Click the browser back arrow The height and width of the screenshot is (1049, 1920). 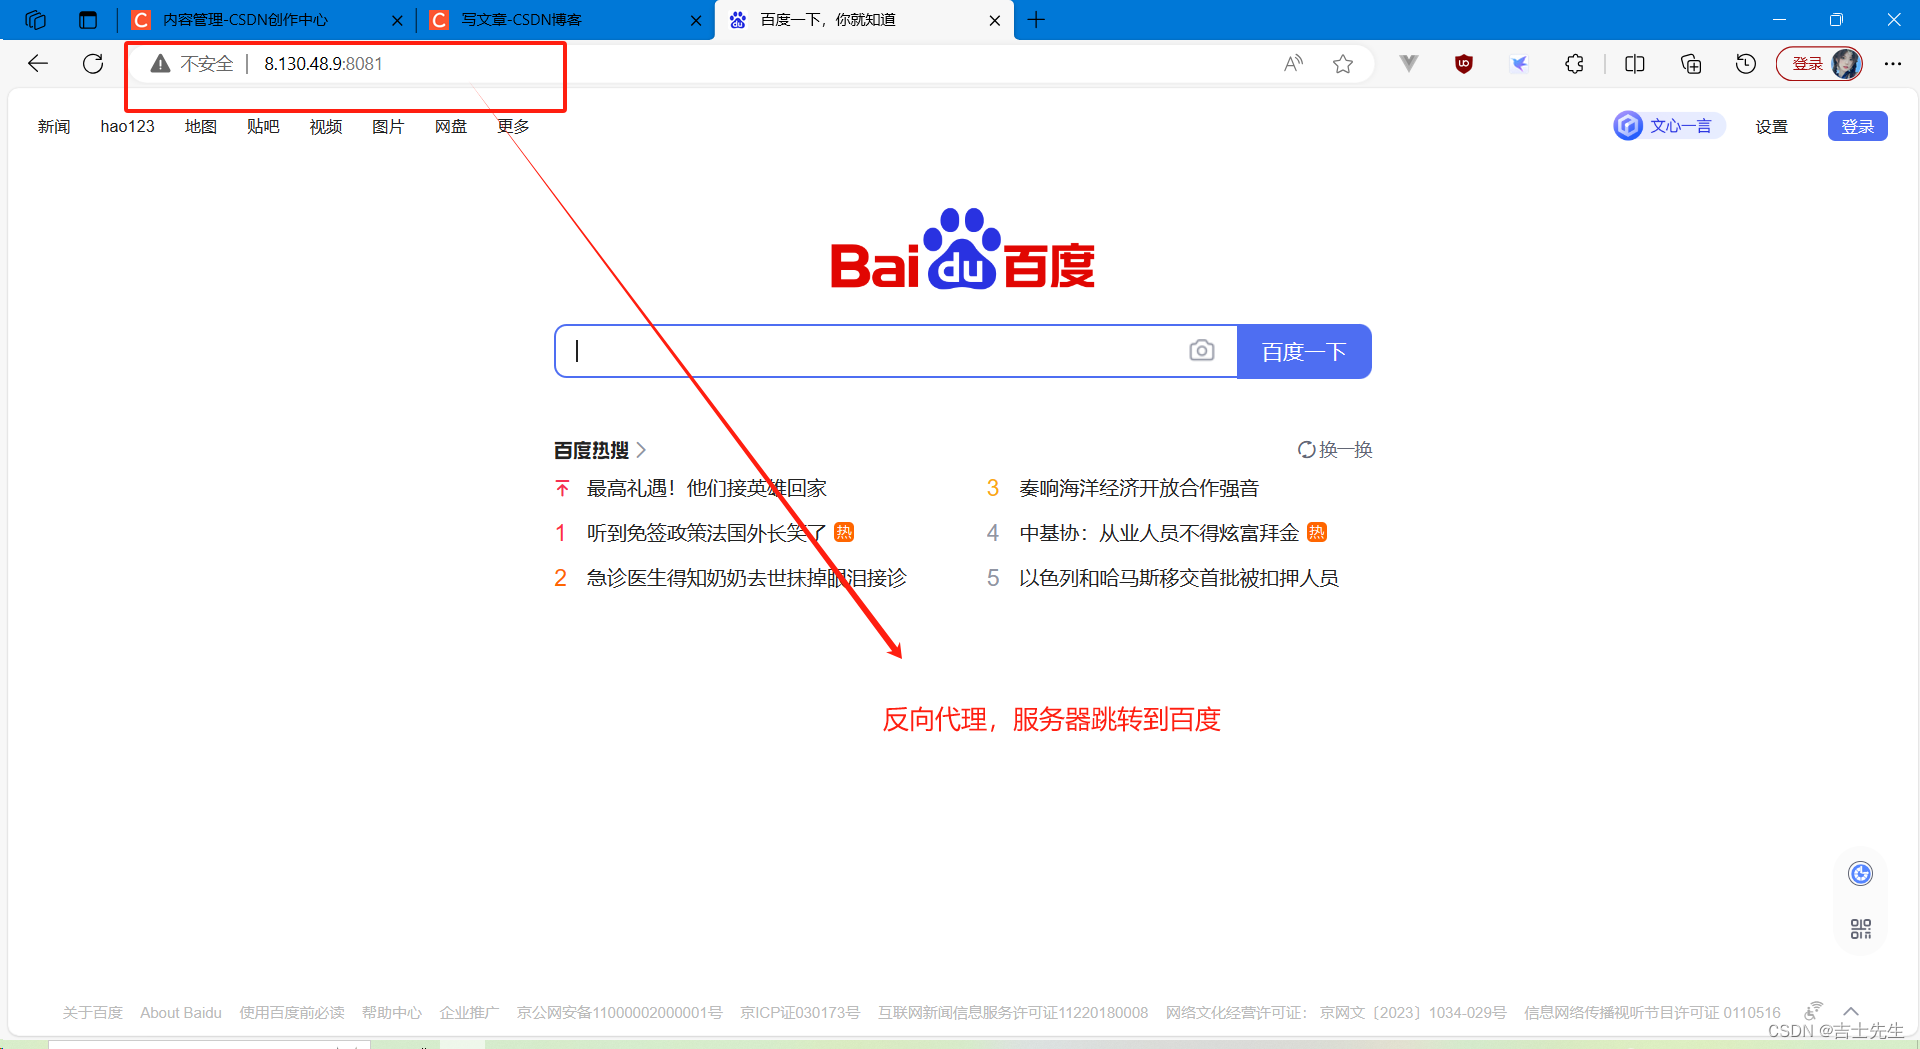(38, 64)
